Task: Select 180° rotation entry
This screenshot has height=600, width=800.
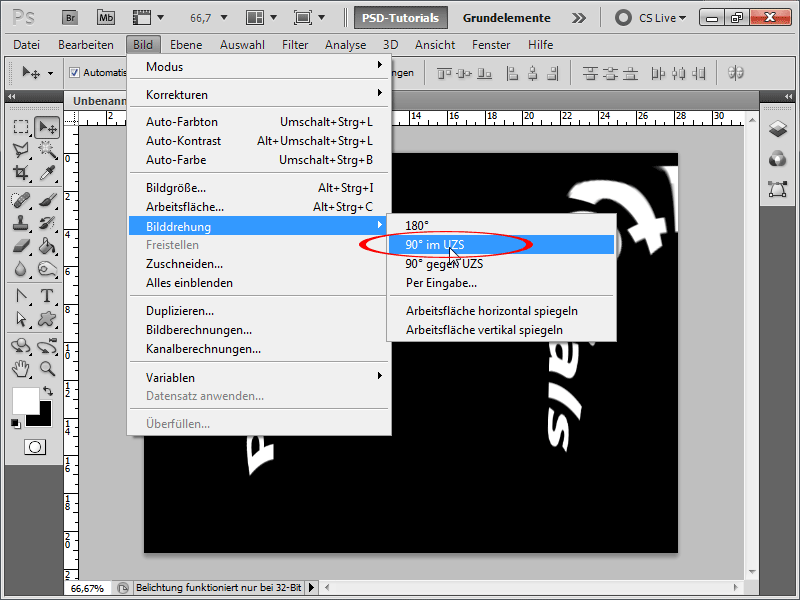Action: click(502, 226)
